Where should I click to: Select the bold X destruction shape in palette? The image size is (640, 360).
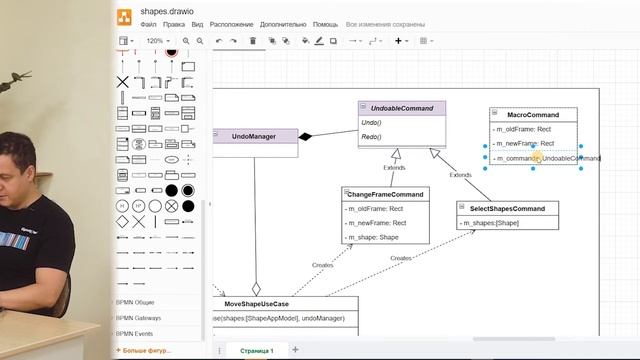pos(122,82)
